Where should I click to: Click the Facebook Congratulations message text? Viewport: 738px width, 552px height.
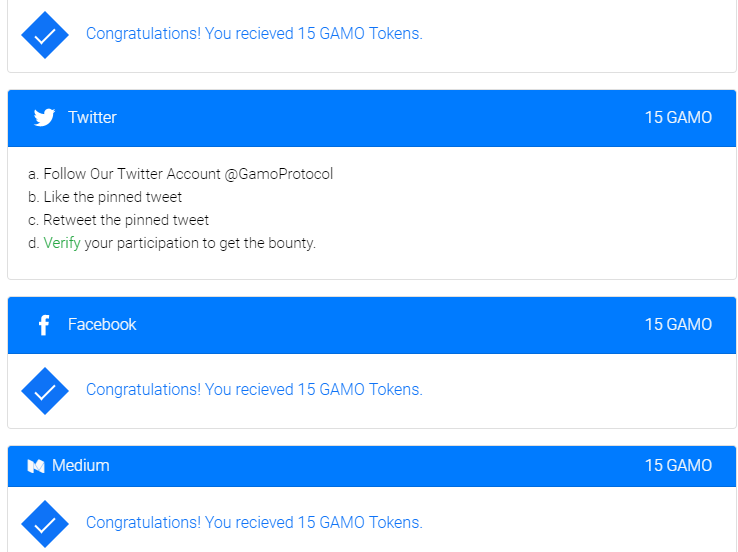pos(254,390)
